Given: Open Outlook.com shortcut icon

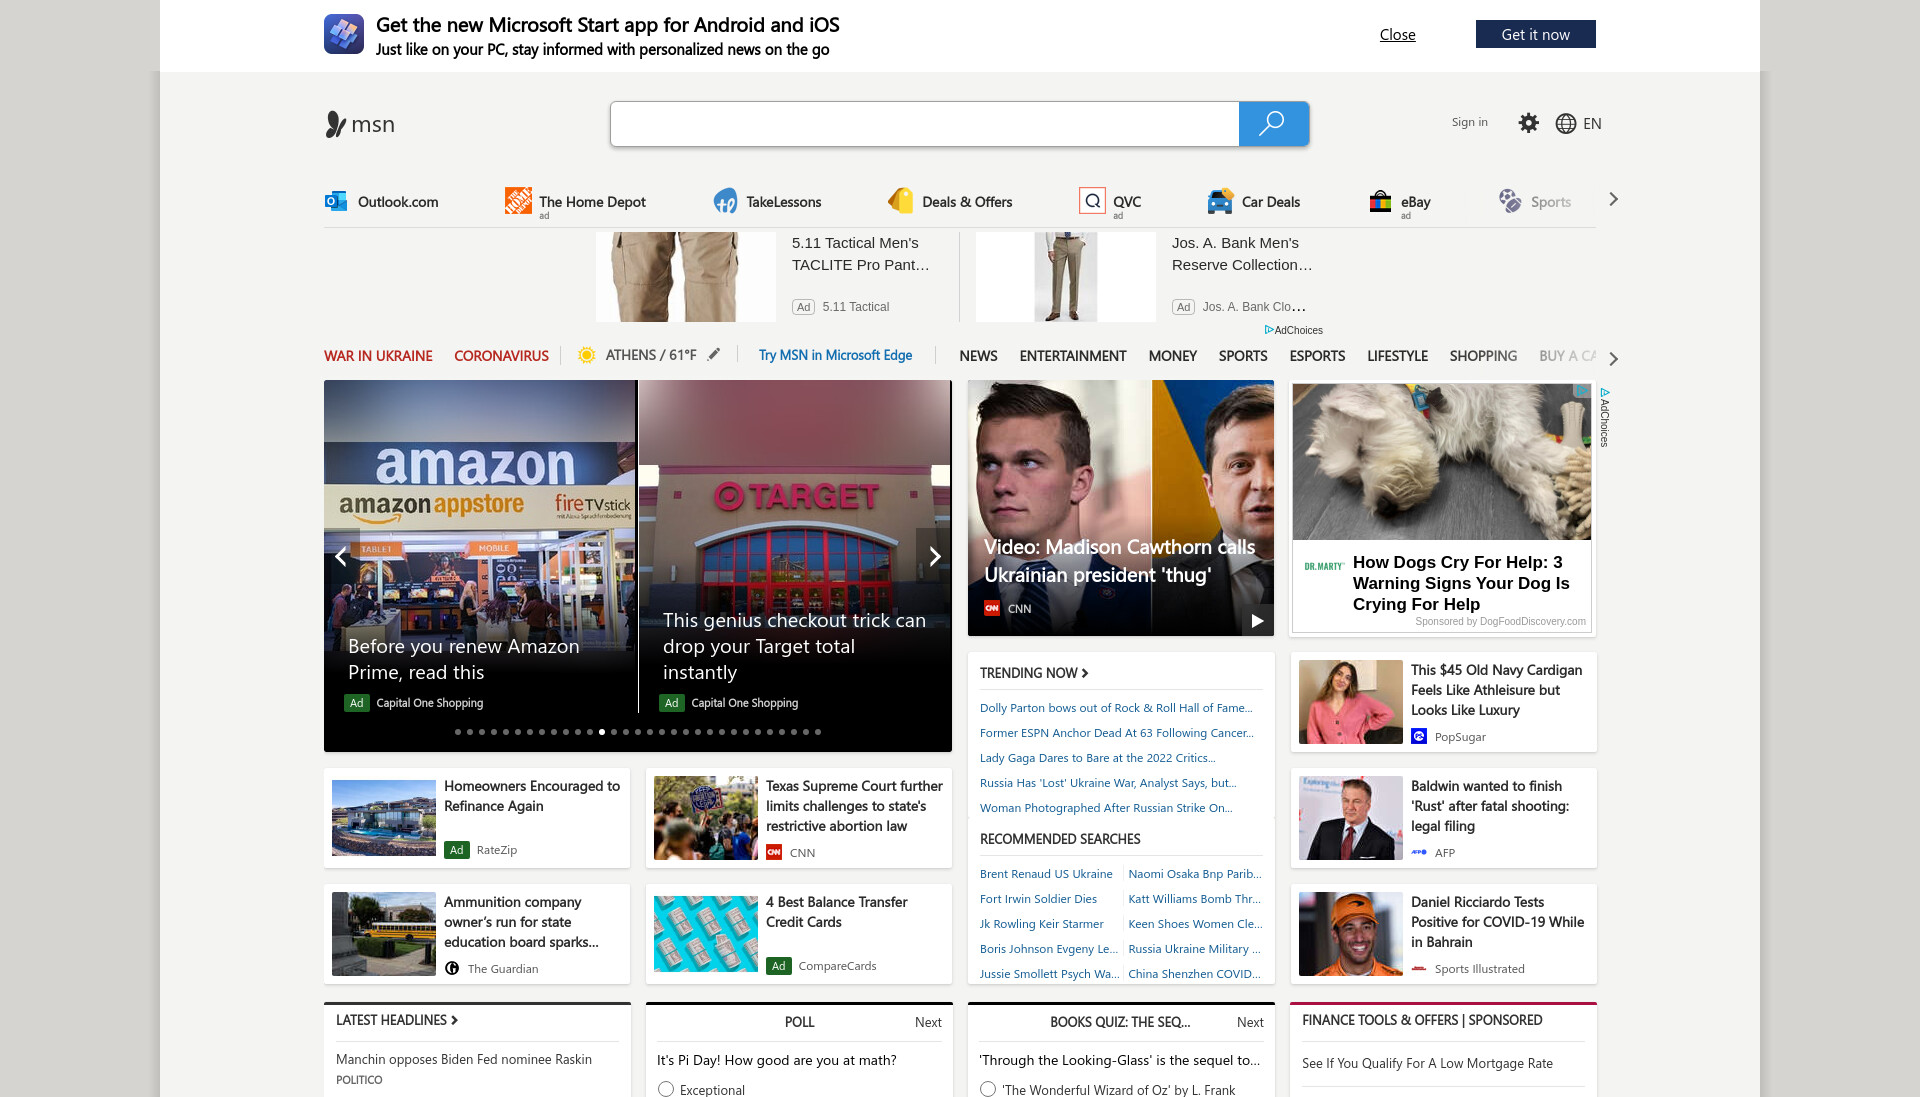Looking at the screenshot, I should tap(335, 201).
